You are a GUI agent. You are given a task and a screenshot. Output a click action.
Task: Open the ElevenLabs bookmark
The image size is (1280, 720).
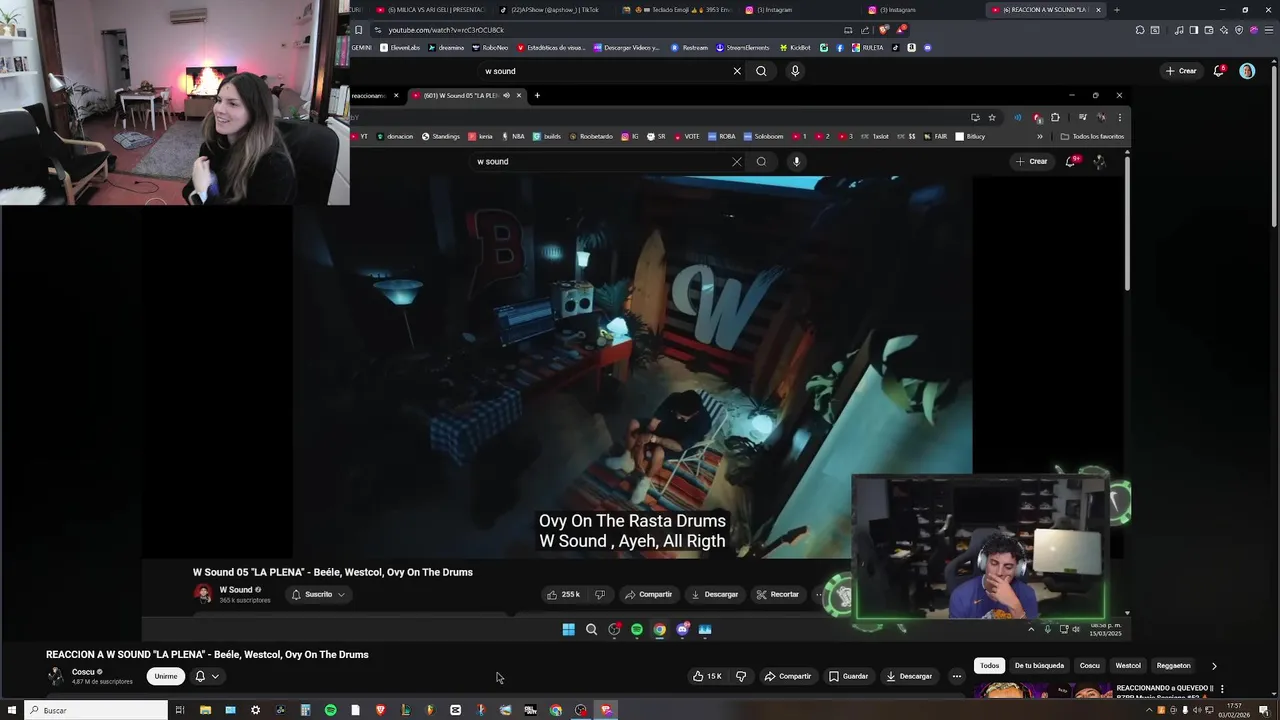(x=400, y=47)
